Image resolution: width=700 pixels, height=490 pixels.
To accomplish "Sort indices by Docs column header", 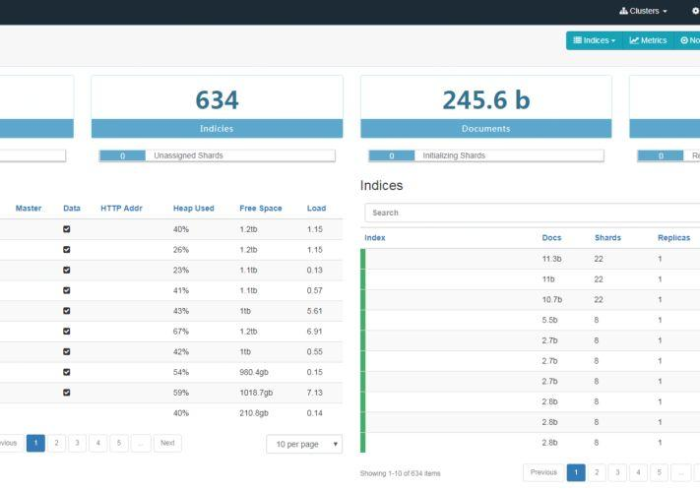I will (x=551, y=238).
